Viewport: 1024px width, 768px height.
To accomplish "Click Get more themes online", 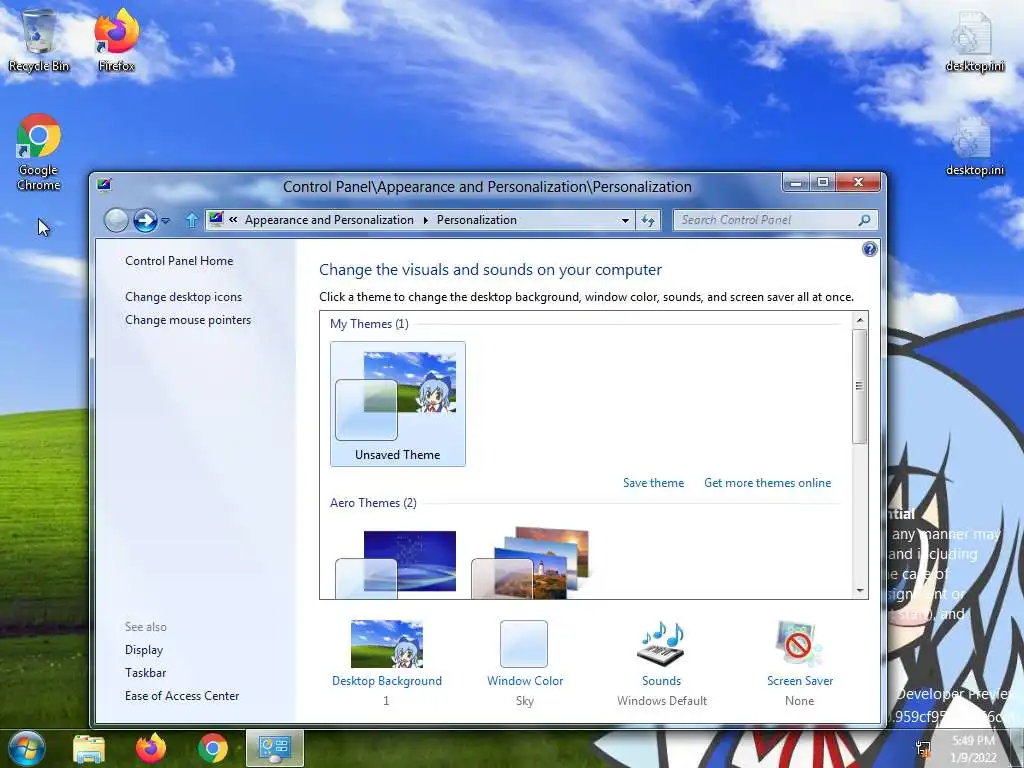I will pos(767,483).
